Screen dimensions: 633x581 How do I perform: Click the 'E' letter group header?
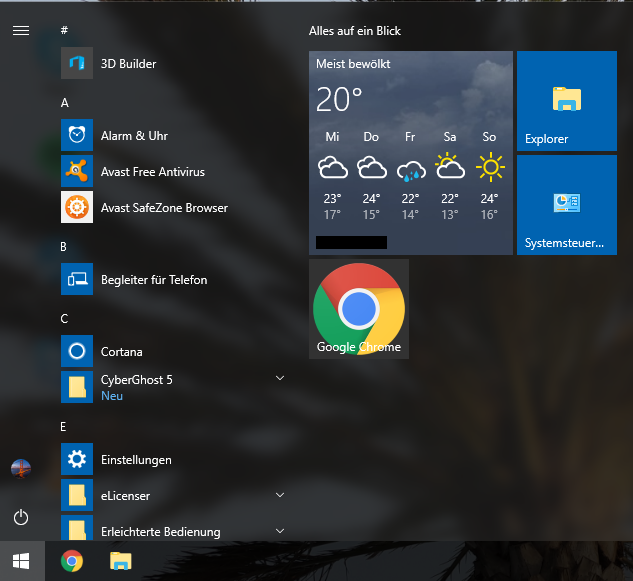click(63, 427)
